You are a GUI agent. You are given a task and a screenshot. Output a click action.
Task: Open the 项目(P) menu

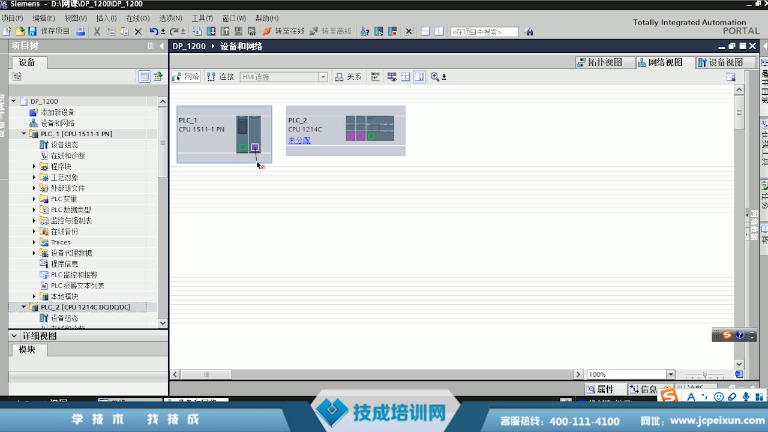[12, 18]
